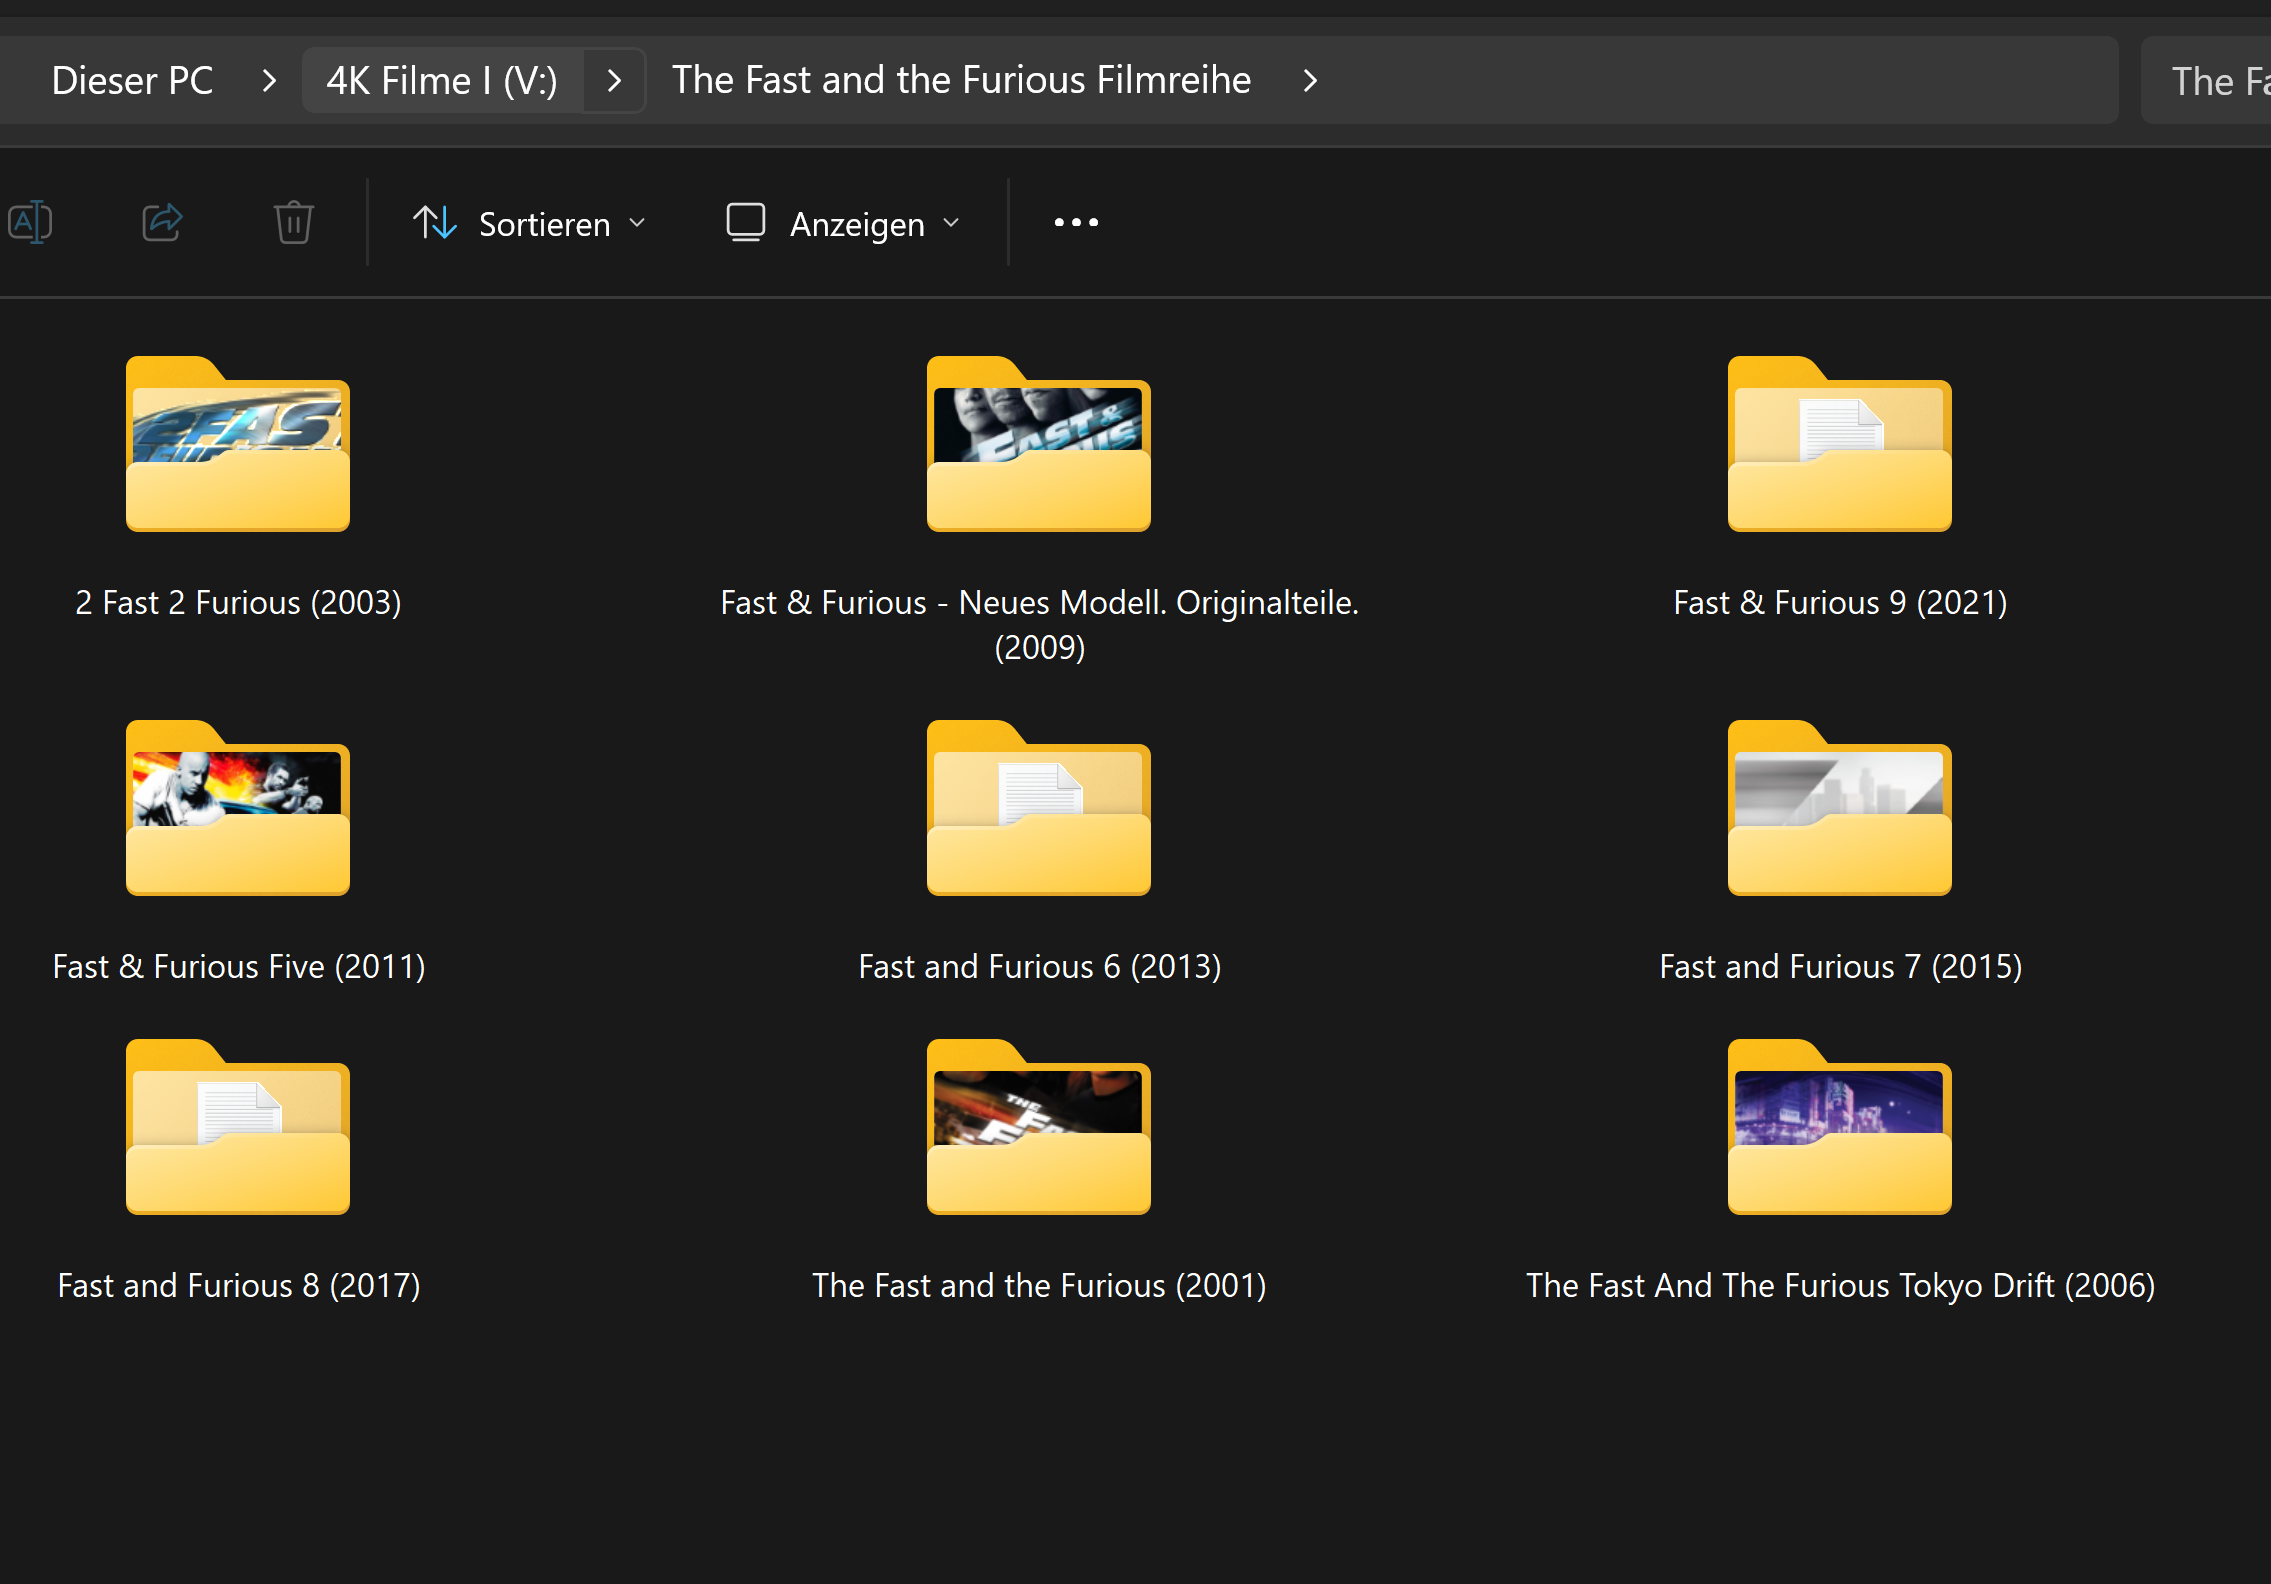Click the label 'The Fast and the Furious (2001)'
This screenshot has width=2271, height=1584.
(x=1039, y=1286)
